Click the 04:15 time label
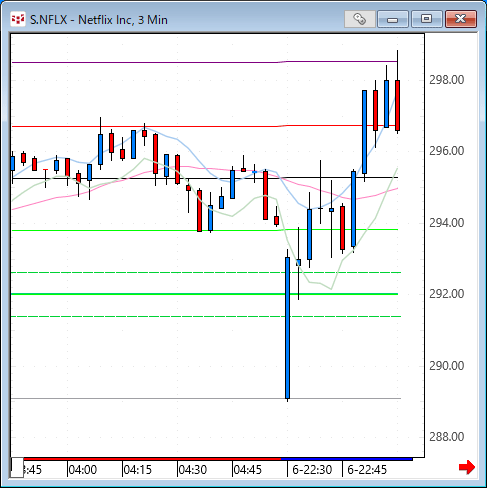487x488 pixels. (138, 470)
